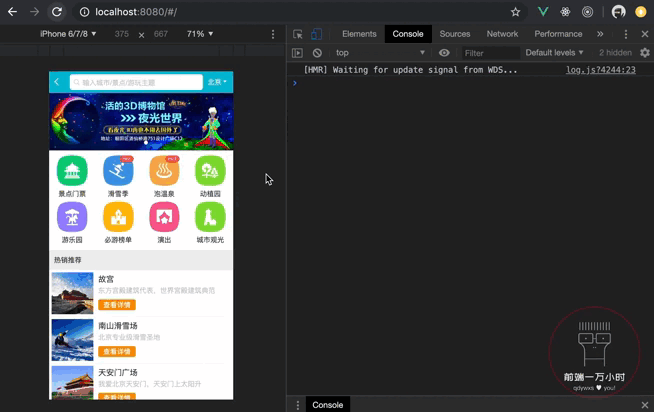Swap dimensions with the rotate × icon
654x412 pixels.
click(x=141, y=35)
